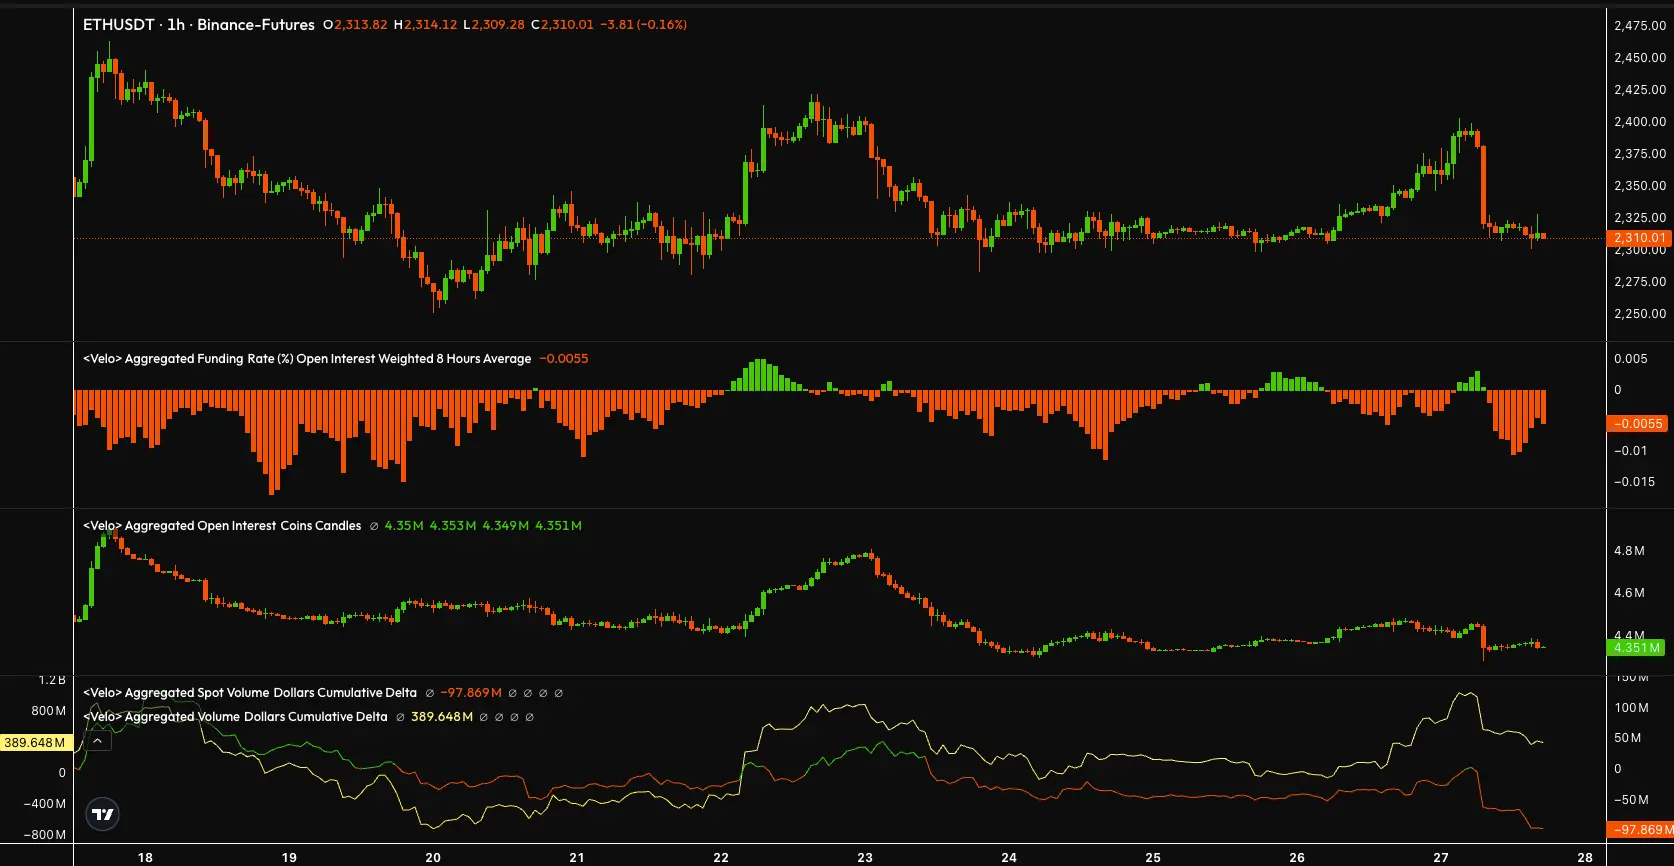Click null-value icon beside Open Interest Coins Candles
This screenshot has height=866, width=1674.
tap(374, 526)
